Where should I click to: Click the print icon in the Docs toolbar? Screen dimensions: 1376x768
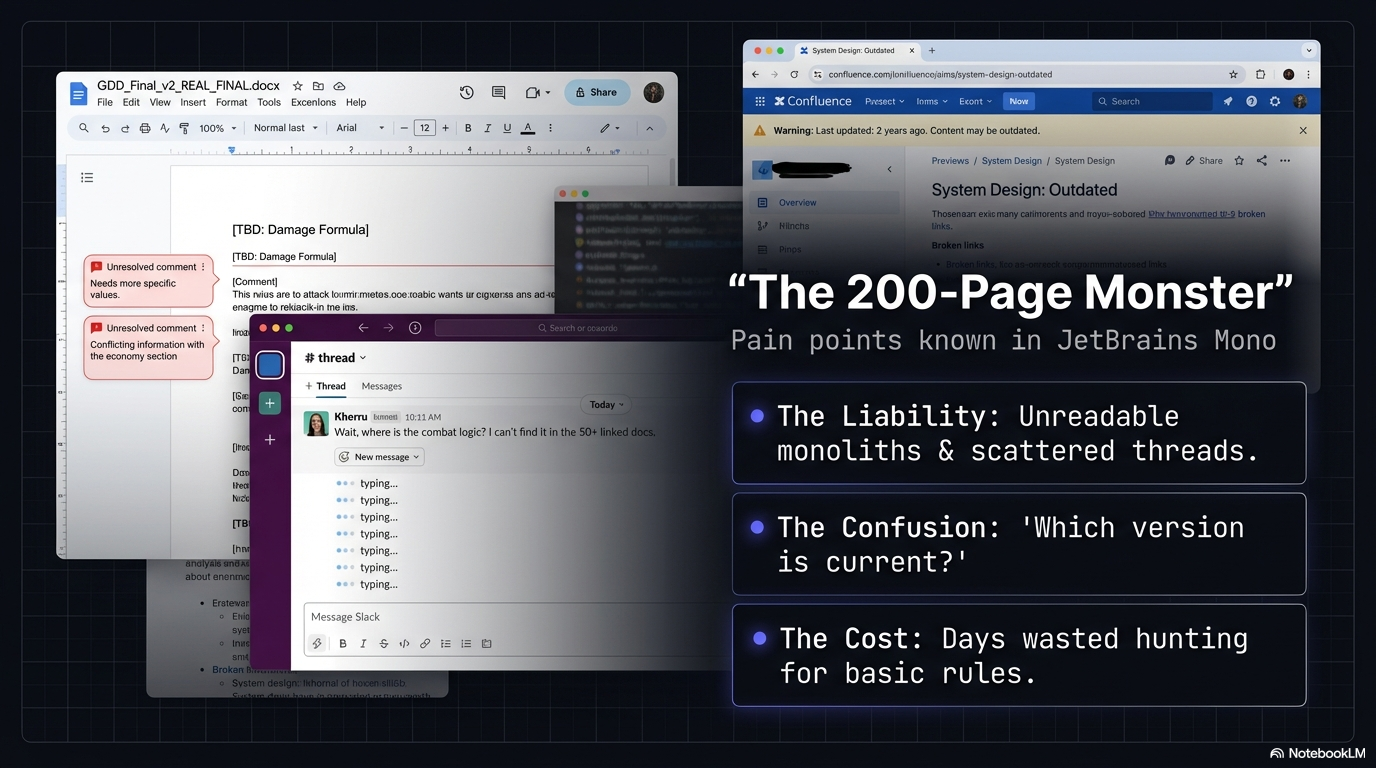tap(144, 128)
